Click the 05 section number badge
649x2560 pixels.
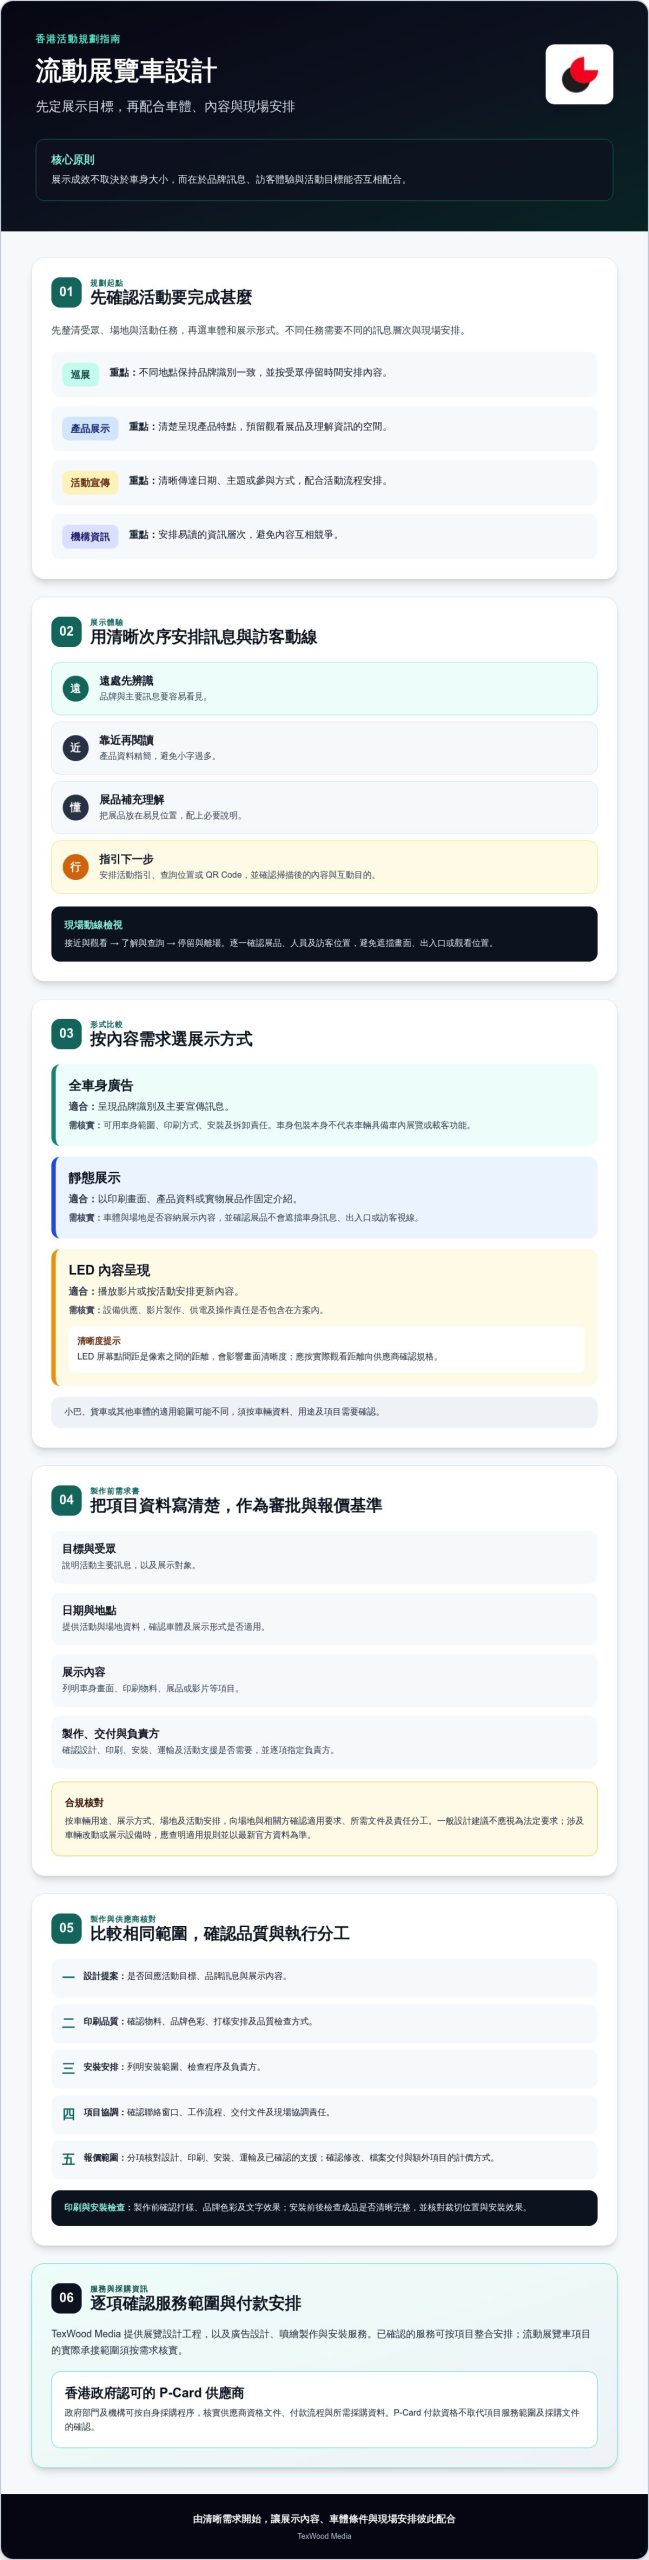(66, 1927)
